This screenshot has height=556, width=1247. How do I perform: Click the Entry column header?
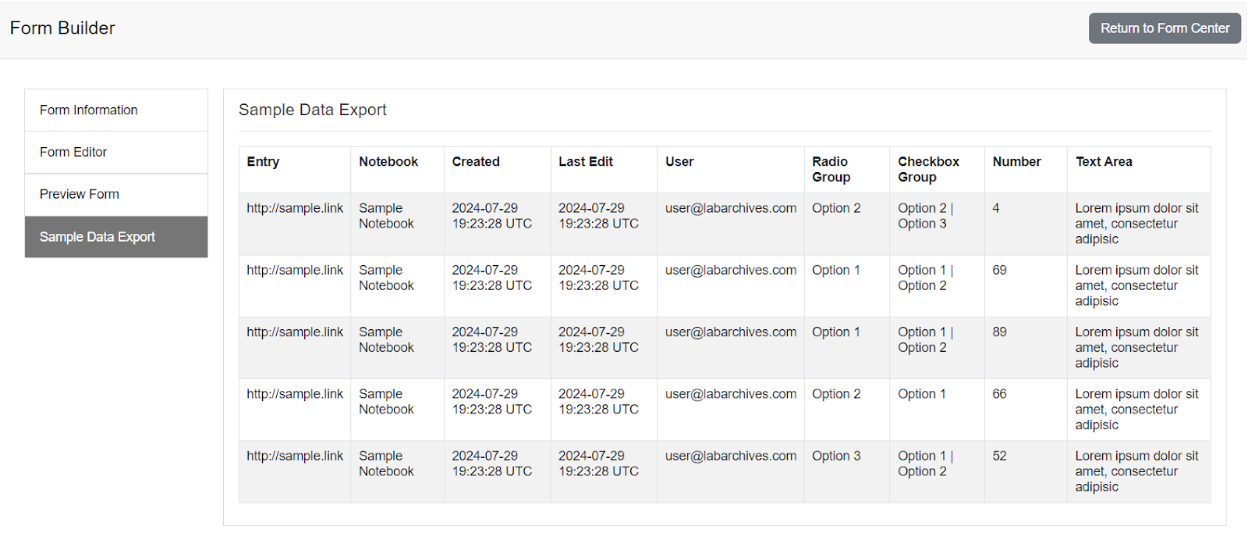pos(263,162)
